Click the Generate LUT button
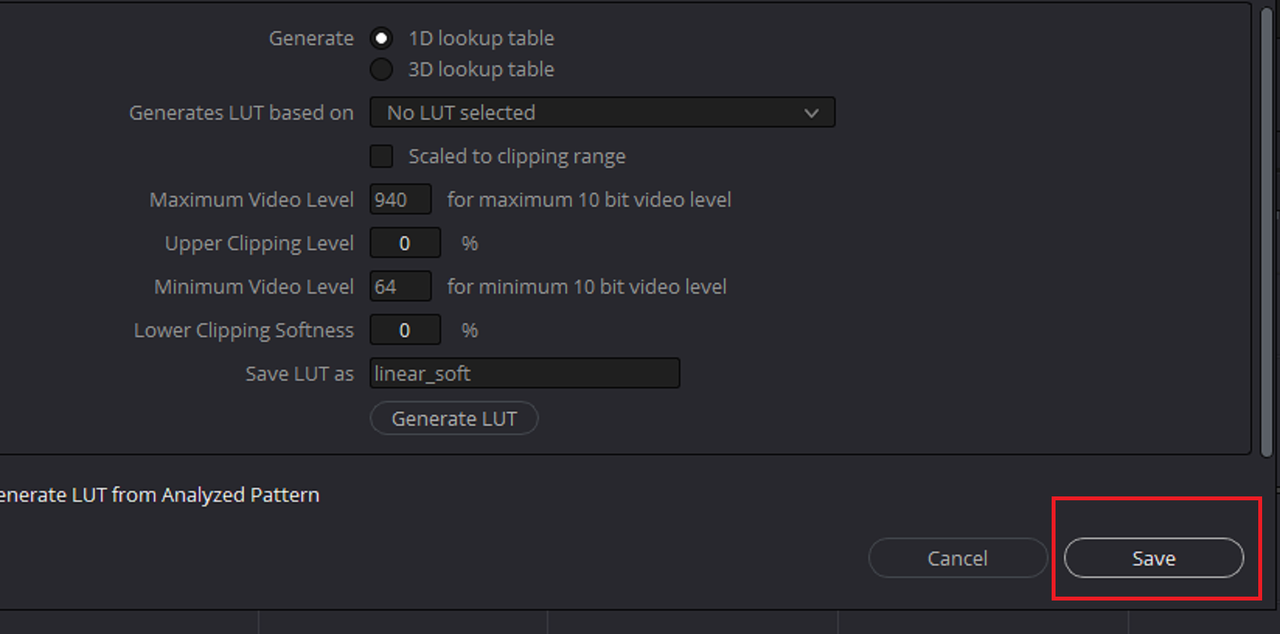This screenshot has height=634, width=1280. [454, 419]
